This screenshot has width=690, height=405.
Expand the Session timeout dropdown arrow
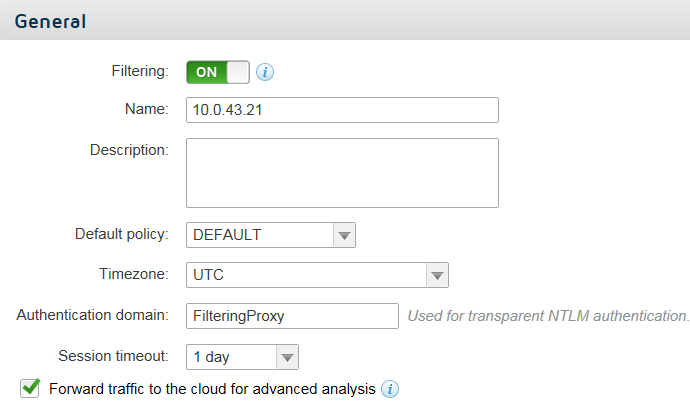tap(287, 357)
